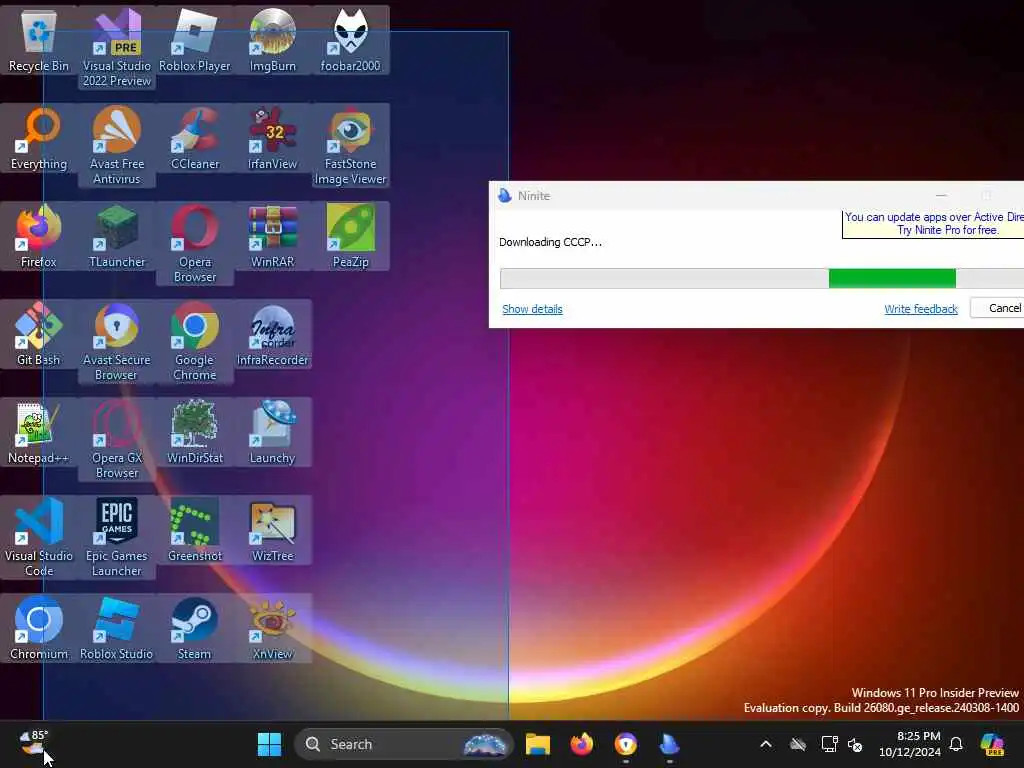Open the clock showing 8:25 PM
The width and height of the screenshot is (1024, 768).
909,744
